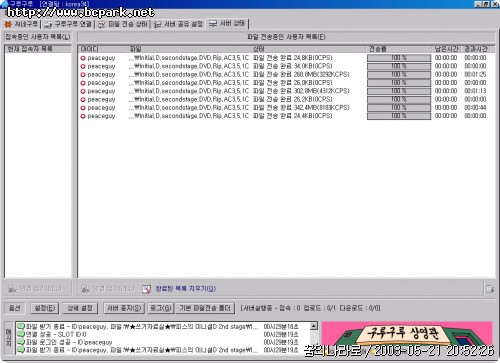Select status text '파일 전송 완료 302.8MB'
Image resolution: width=500 pixels, height=363 pixels.
pyautogui.click(x=301, y=91)
